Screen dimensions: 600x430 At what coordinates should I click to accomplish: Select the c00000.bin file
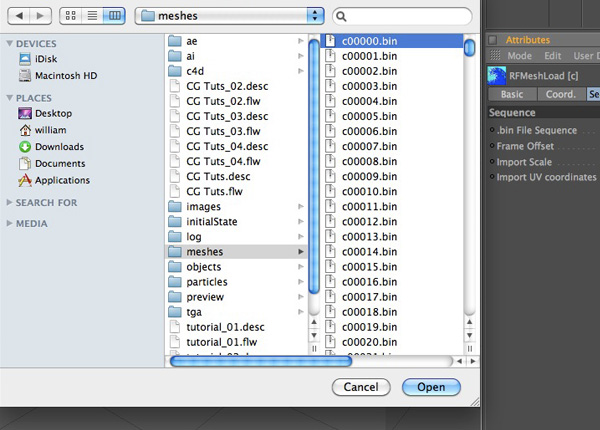click(x=392, y=41)
